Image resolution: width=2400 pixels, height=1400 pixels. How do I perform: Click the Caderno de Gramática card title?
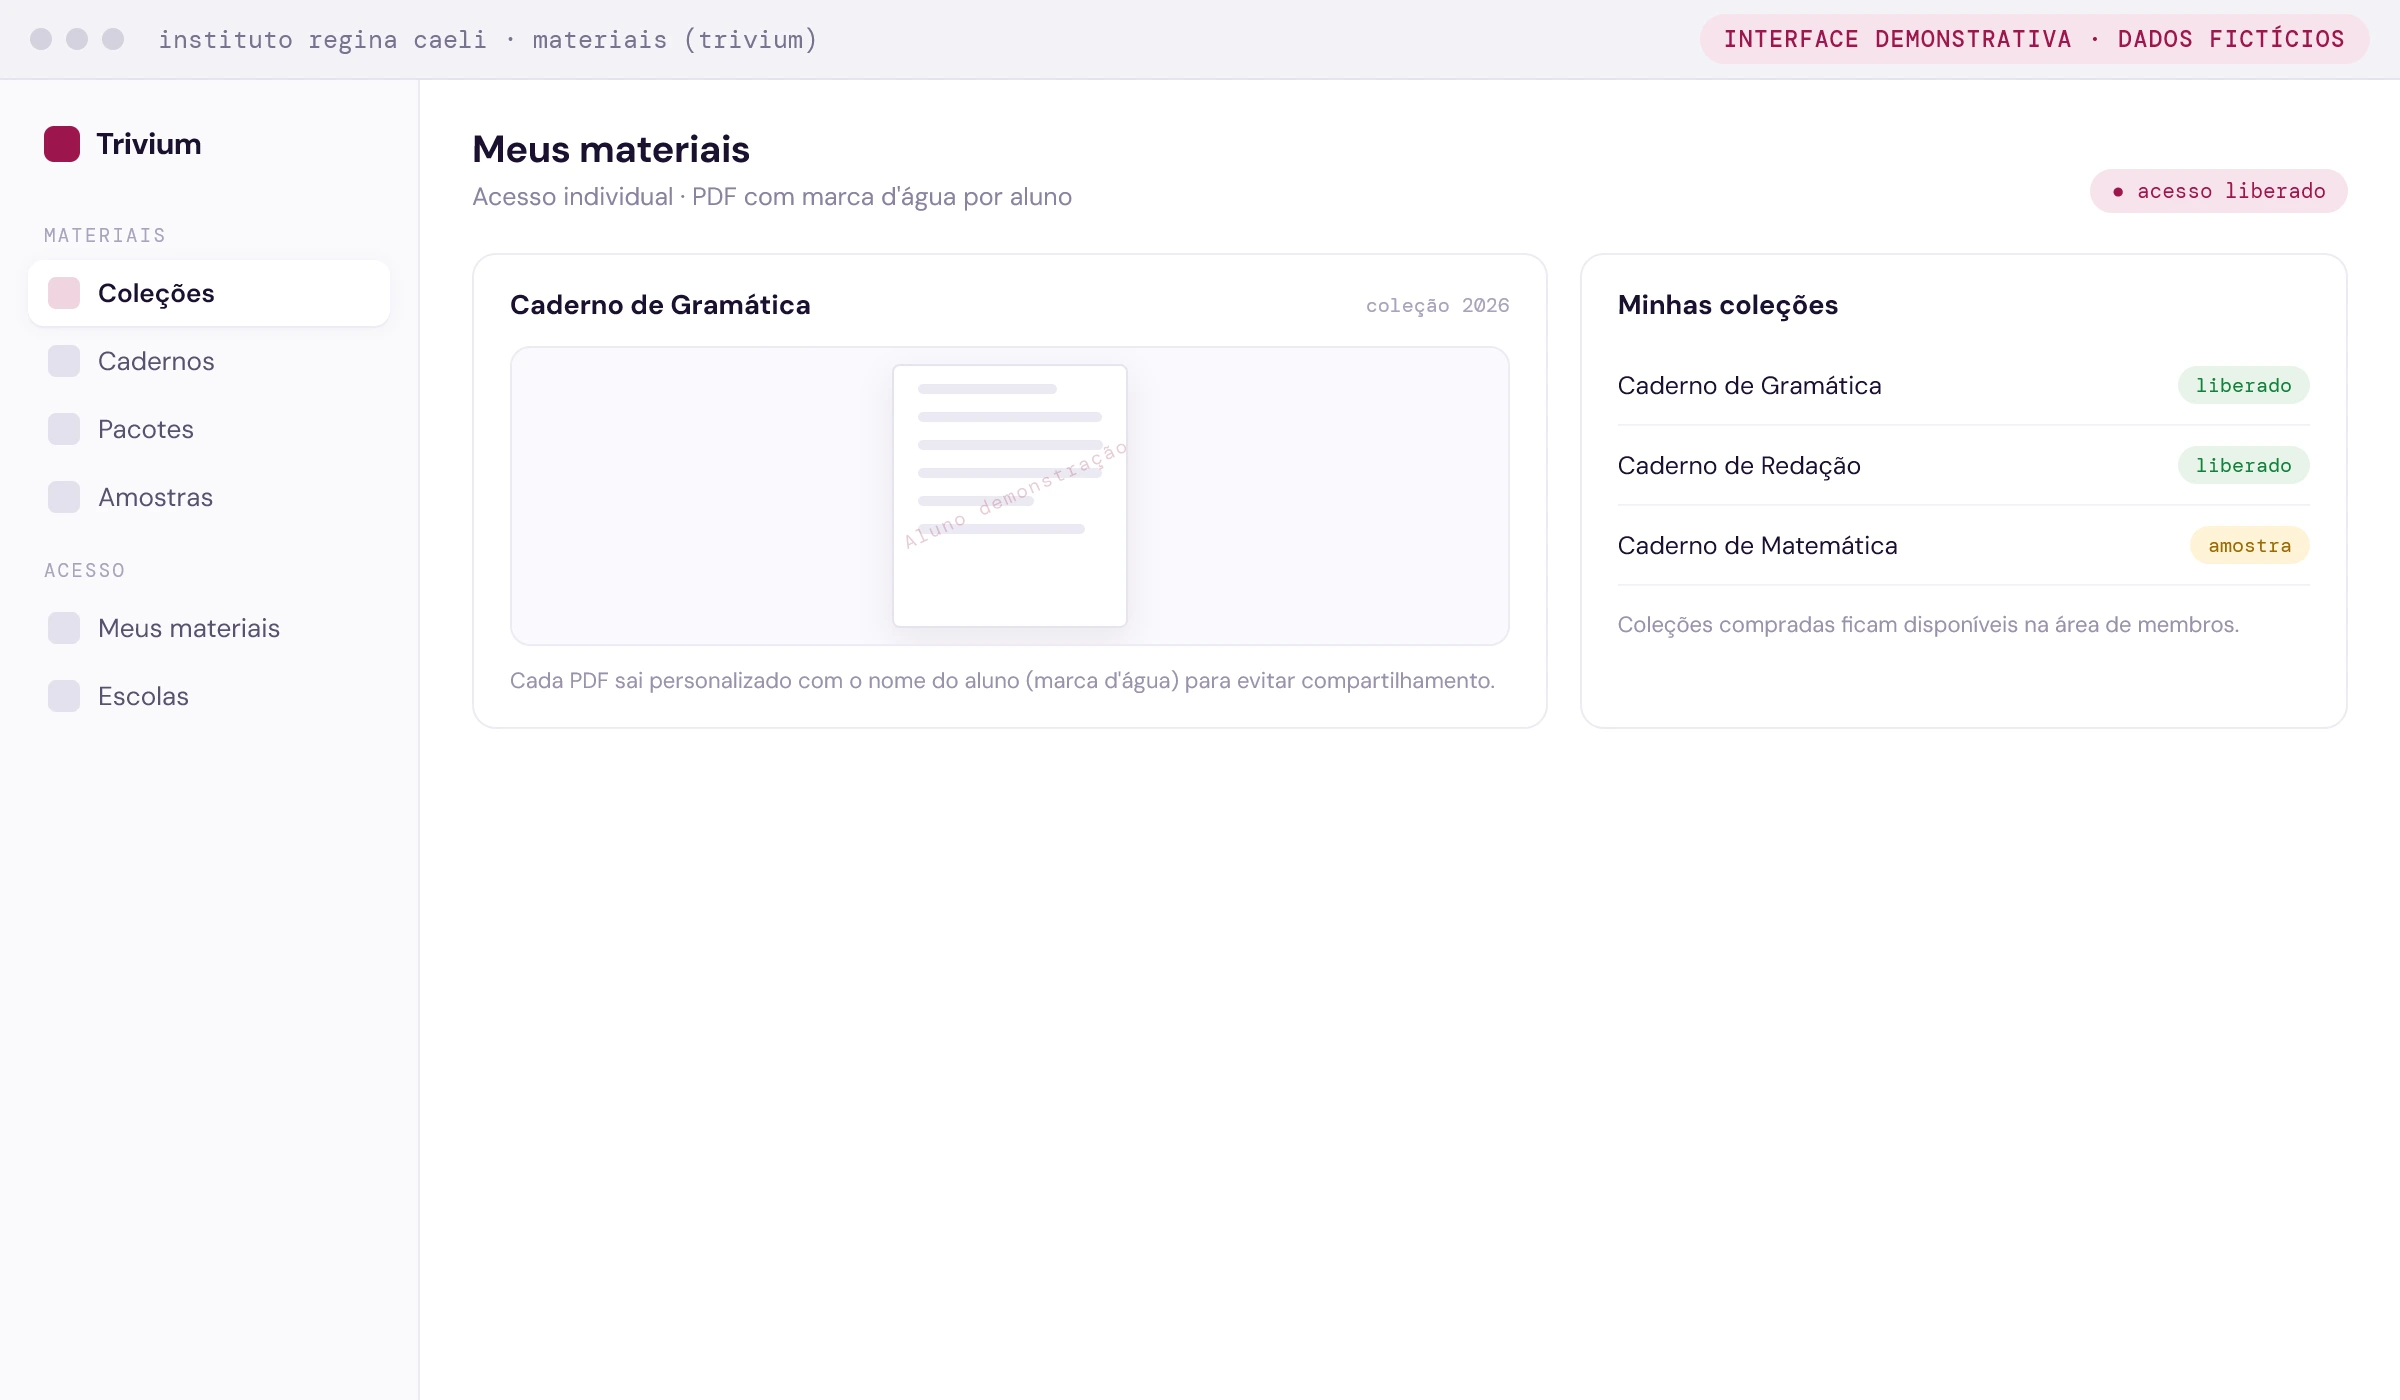tap(660, 305)
